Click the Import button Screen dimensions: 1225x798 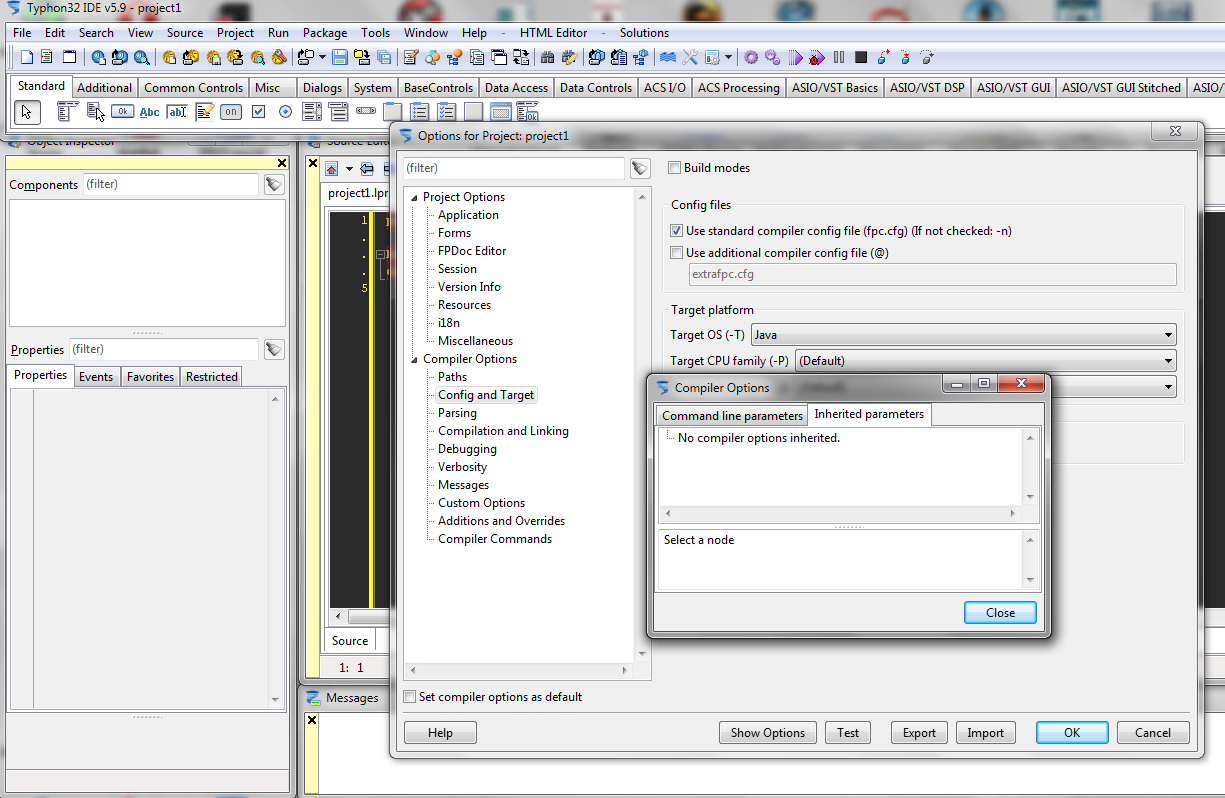(x=985, y=733)
